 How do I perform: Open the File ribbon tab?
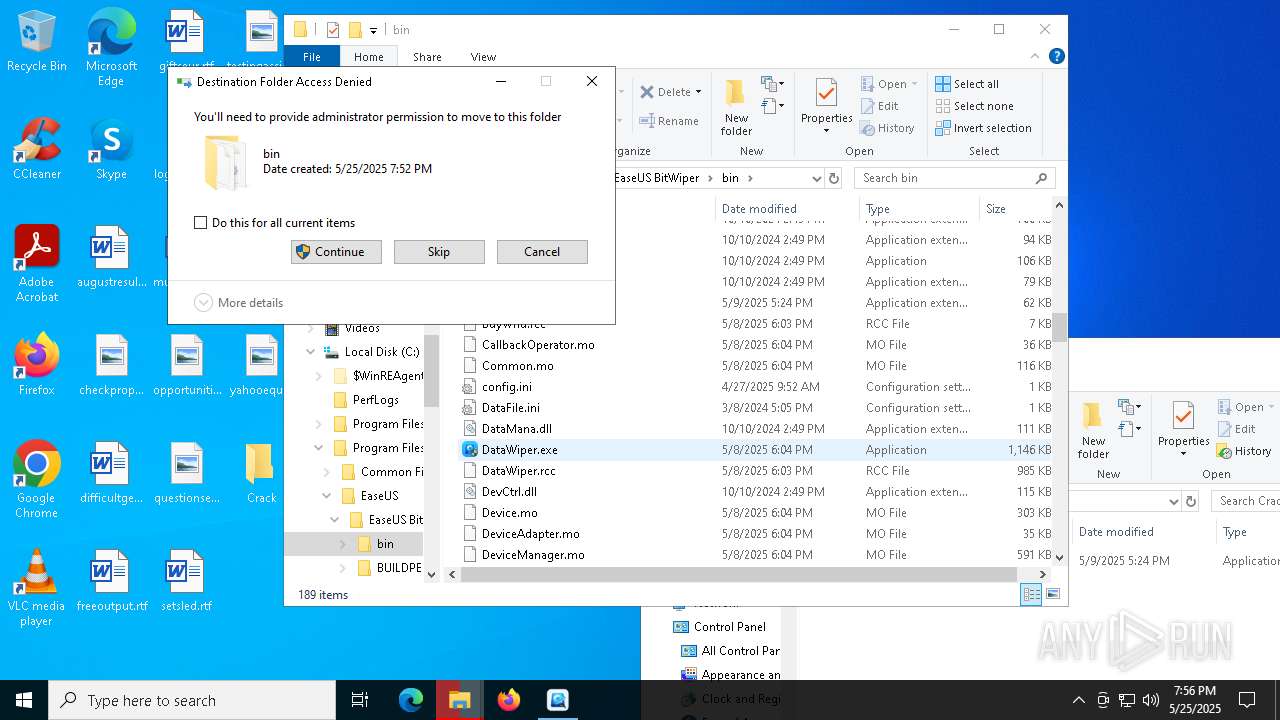pos(312,57)
